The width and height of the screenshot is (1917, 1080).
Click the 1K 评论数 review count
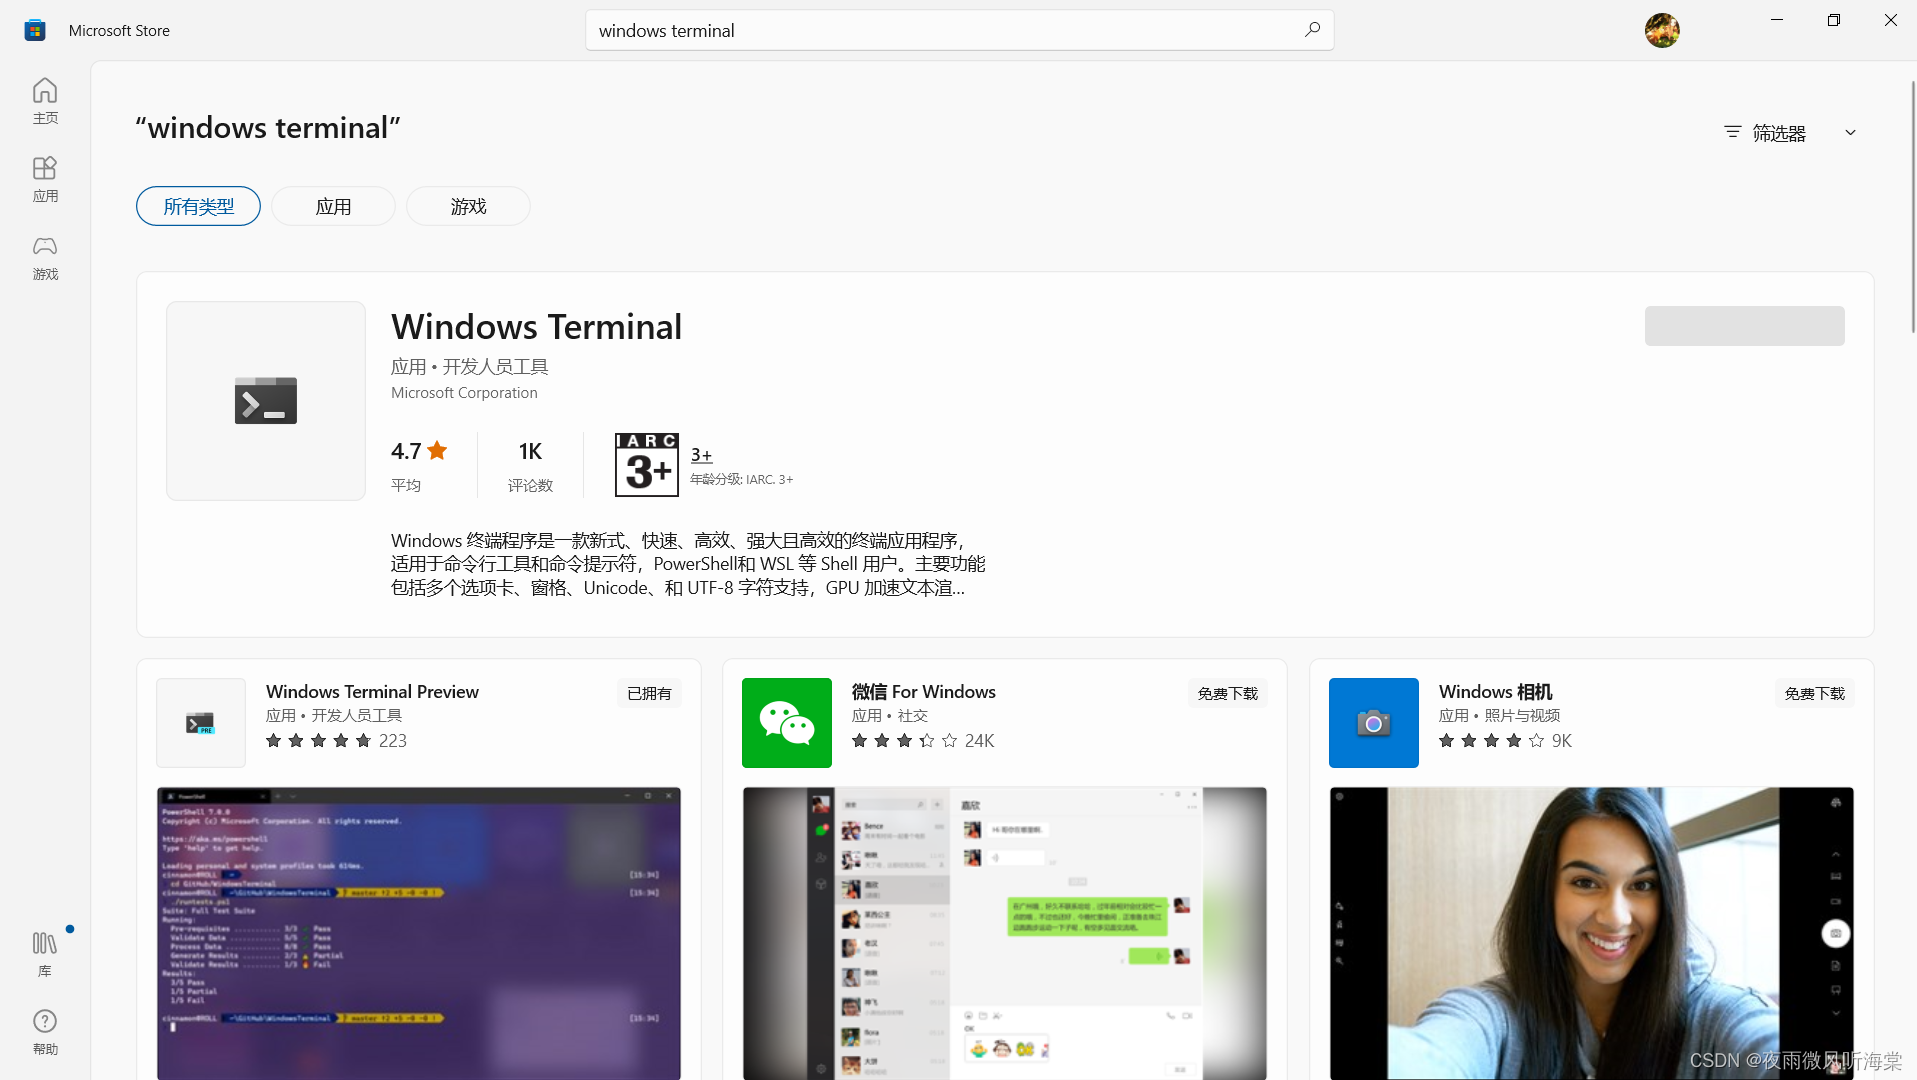tap(530, 466)
